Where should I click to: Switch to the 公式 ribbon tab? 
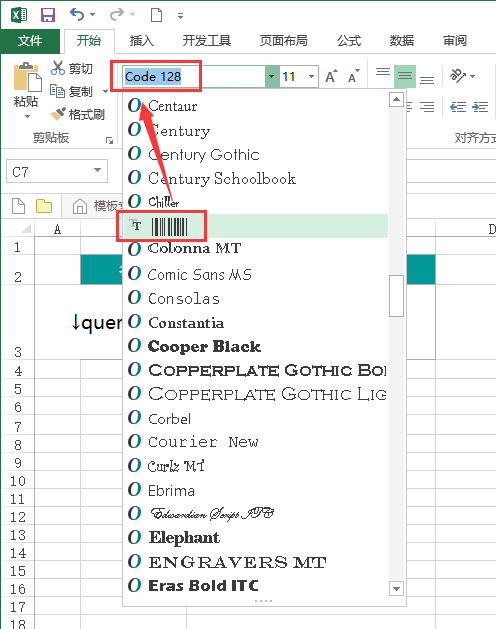[349, 41]
